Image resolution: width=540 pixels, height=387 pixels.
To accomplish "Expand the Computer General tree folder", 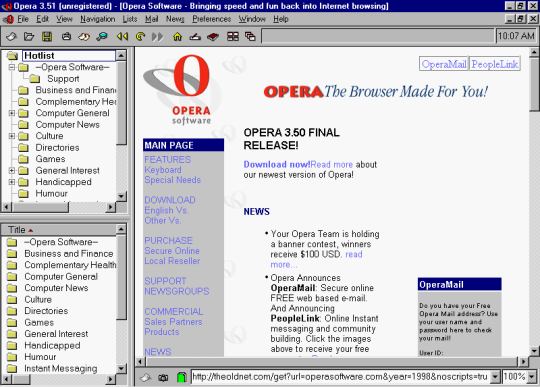I will coord(12,113).
